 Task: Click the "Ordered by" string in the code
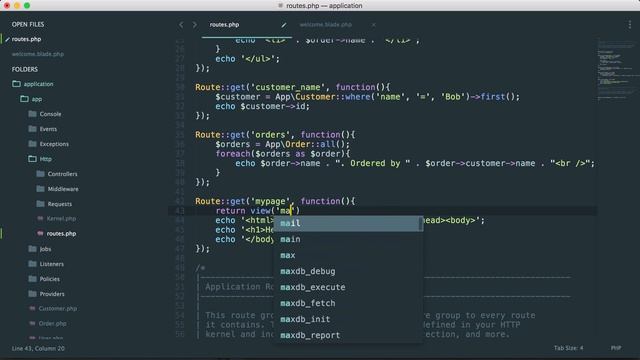pyautogui.click(x=373, y=163)
